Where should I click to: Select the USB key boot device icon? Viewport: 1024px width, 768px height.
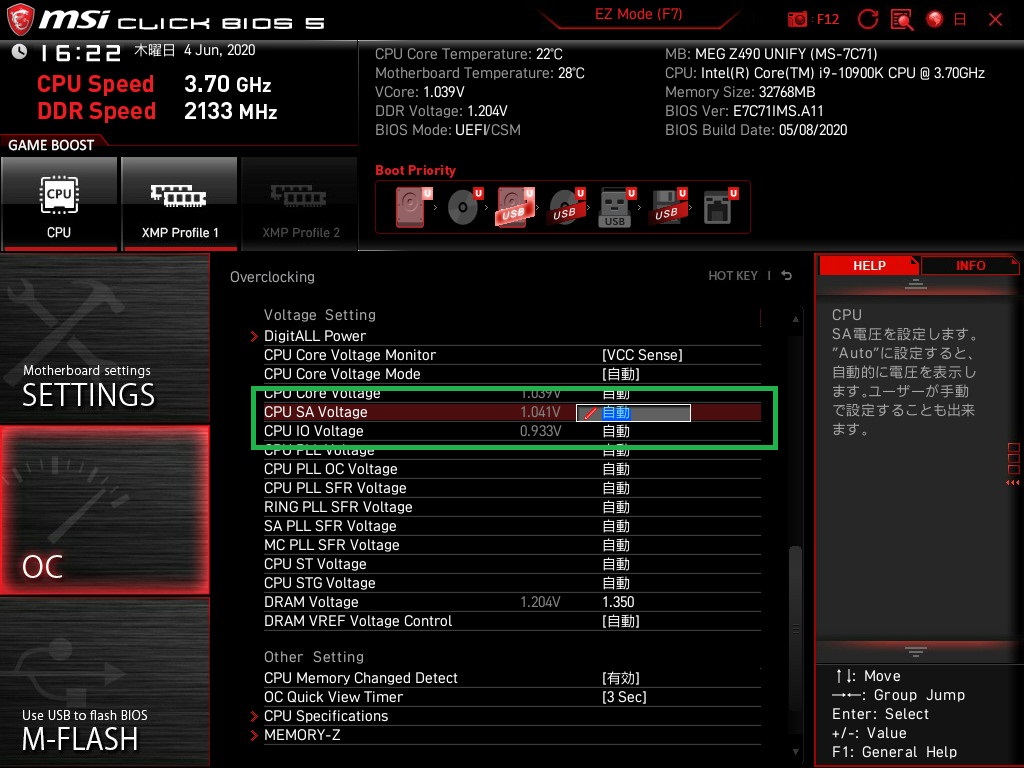(x=614, y=207)
